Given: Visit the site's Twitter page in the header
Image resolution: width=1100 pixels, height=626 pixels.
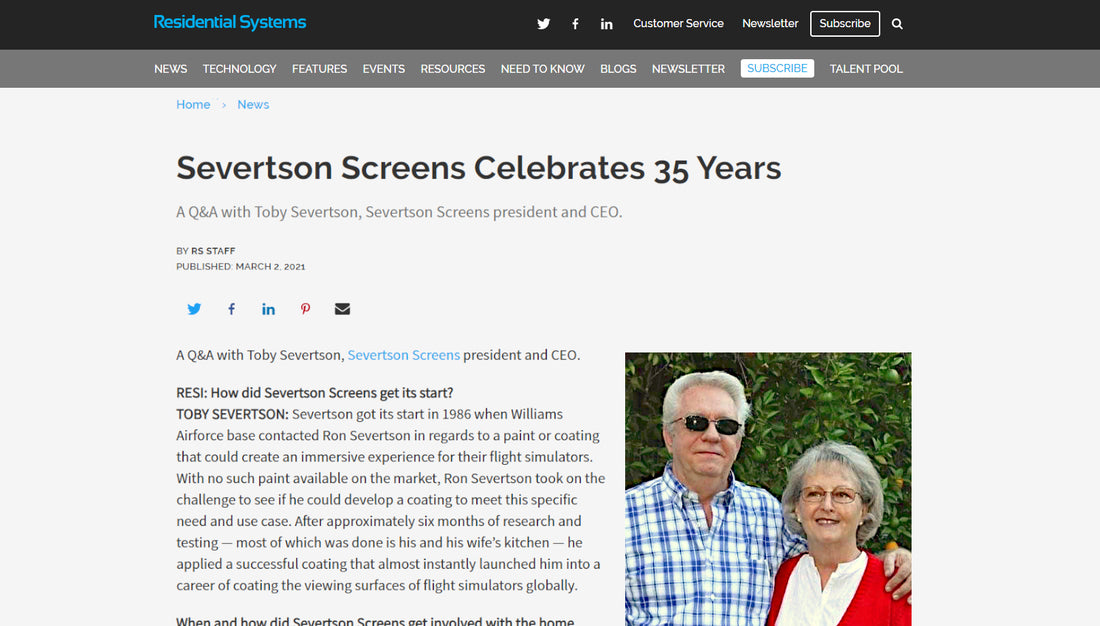Looking at the screenshot, I should point(543,23).
